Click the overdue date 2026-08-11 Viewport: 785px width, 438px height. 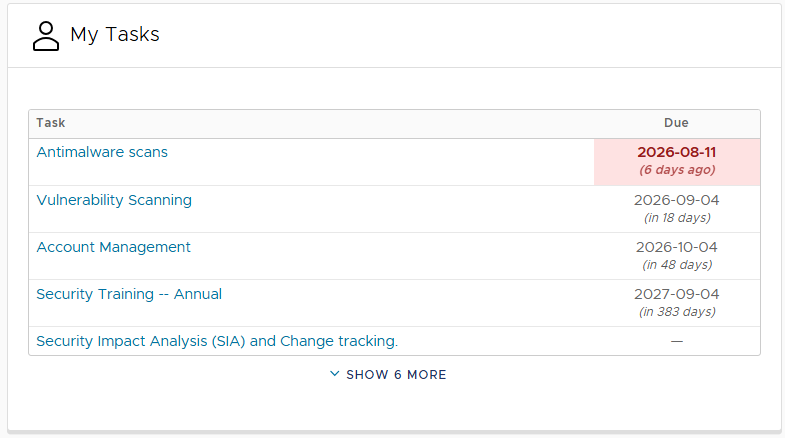pos(677,152)
